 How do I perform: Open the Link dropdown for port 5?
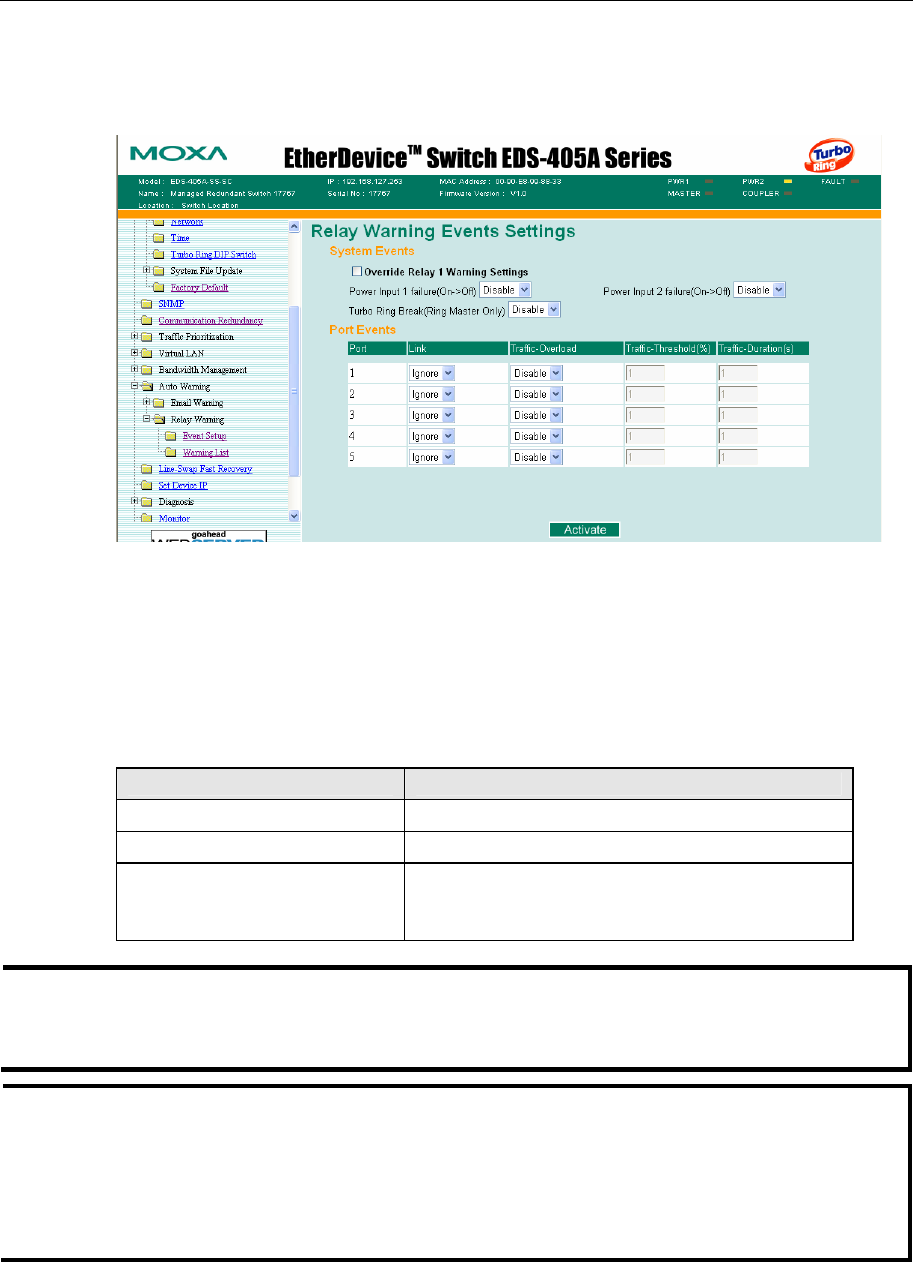click(433, 457)
